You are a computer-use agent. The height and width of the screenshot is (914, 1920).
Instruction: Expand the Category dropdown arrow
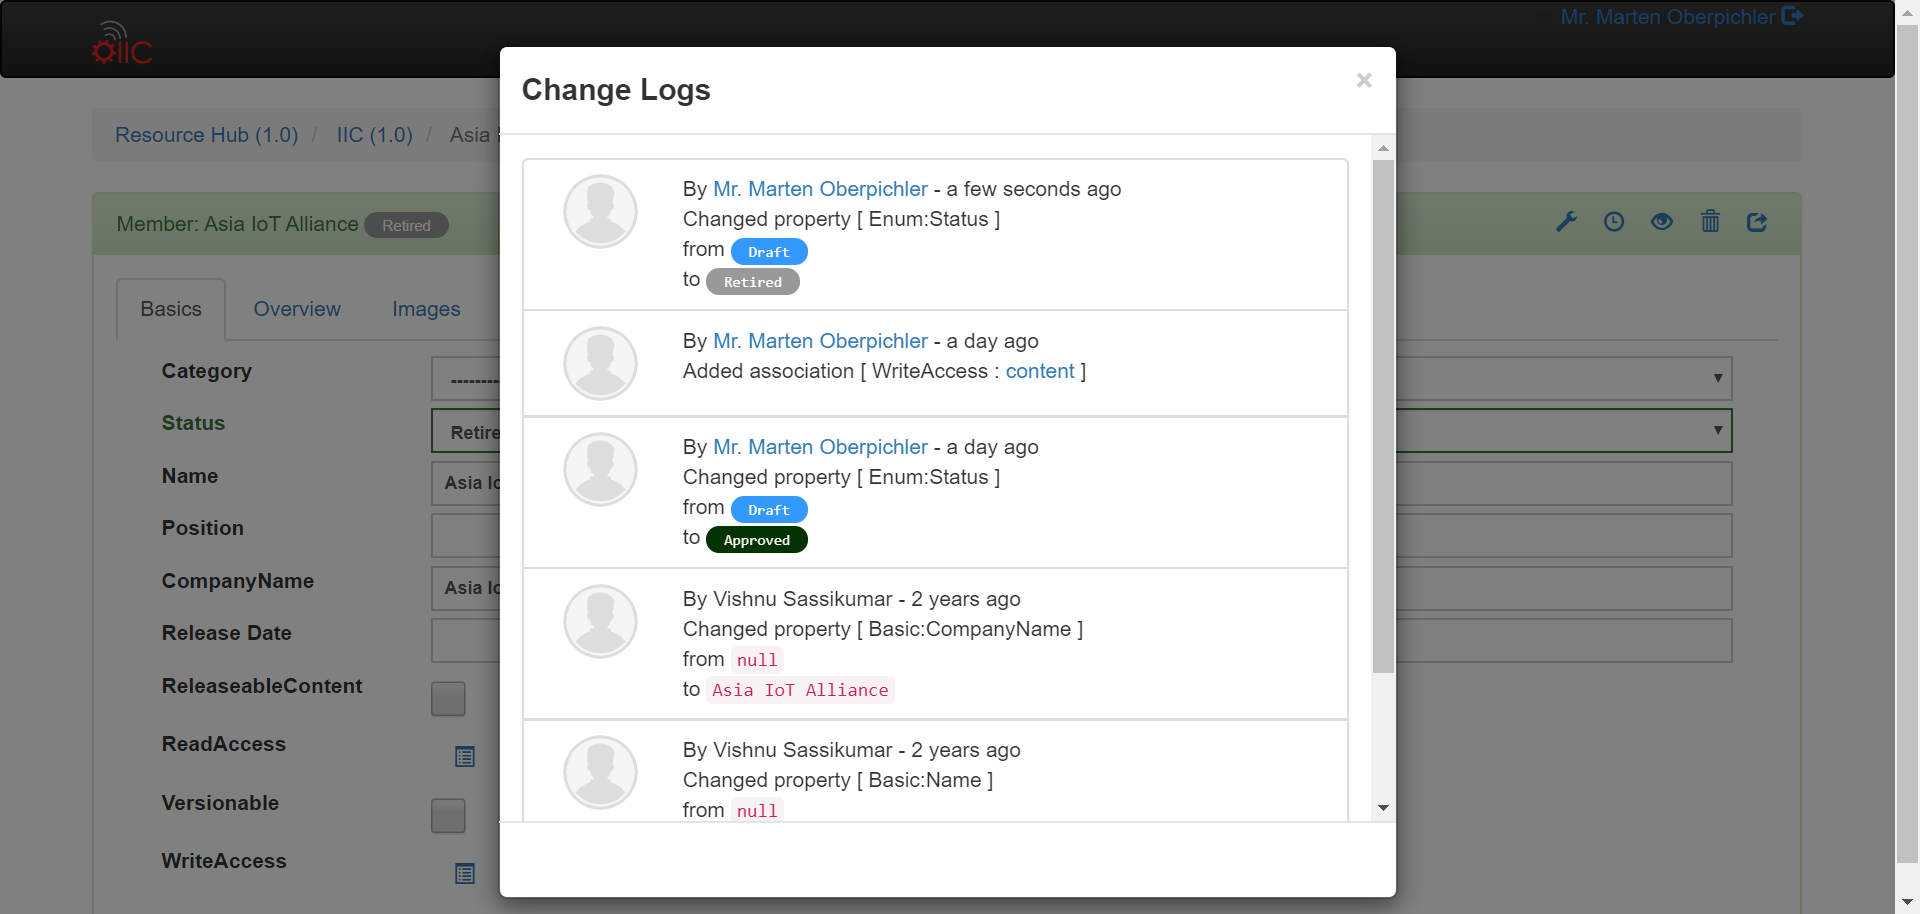tap(1717, 378)
